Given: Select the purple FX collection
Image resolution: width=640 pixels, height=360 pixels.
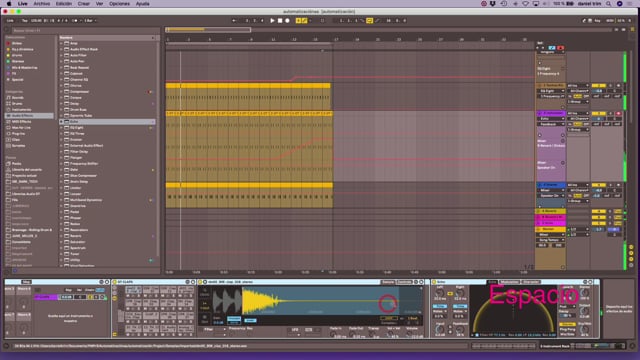Looking at the screenshot, I should click(x=13, y=73).
